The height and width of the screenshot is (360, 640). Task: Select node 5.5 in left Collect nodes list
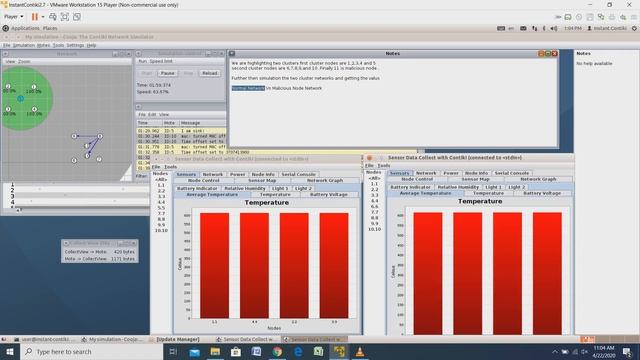pos(161,208)
